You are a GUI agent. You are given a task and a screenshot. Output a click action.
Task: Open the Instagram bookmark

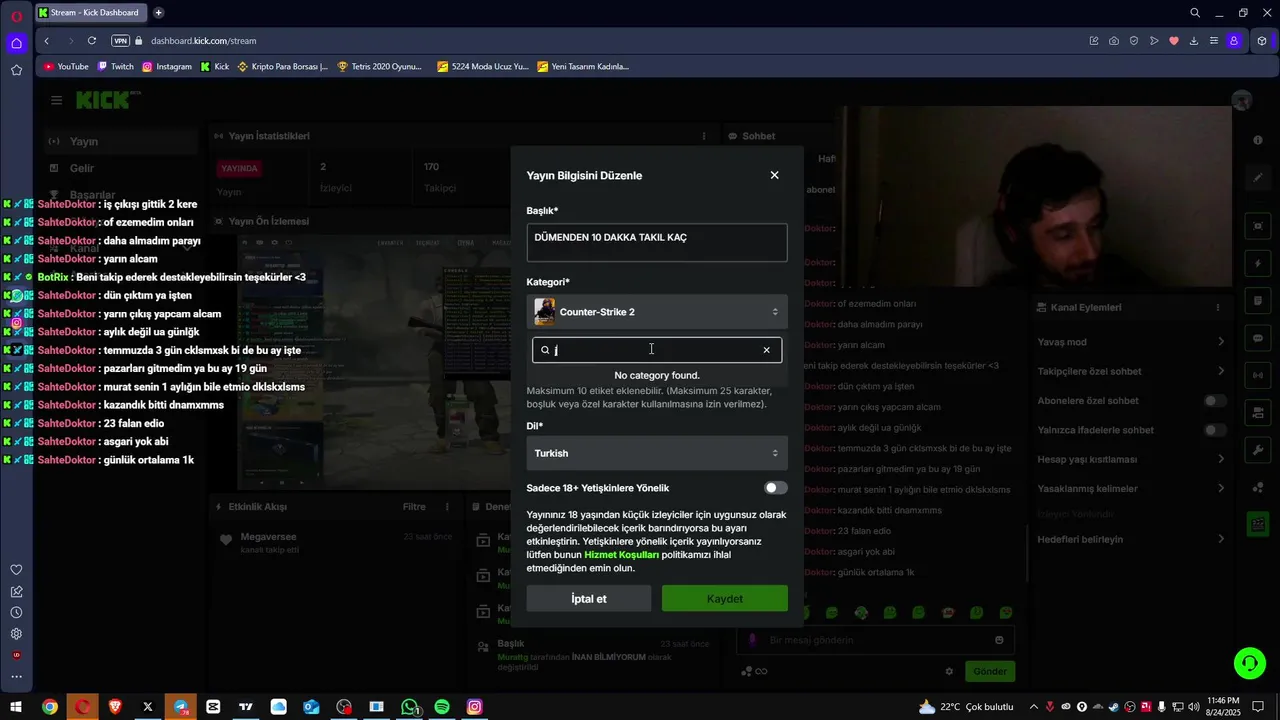pos(167,67)
